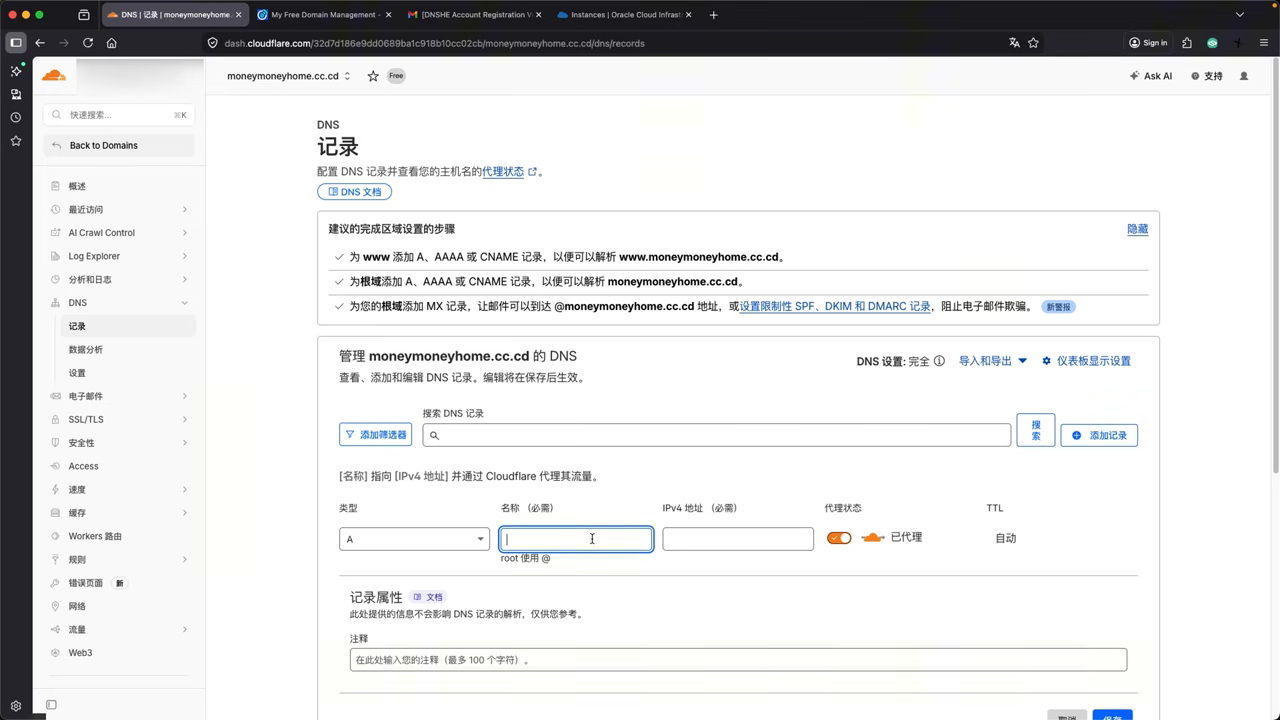
Task: Open the moneymoneyhome.cc.cd domain switcher
Action: [x=289, y=76]
